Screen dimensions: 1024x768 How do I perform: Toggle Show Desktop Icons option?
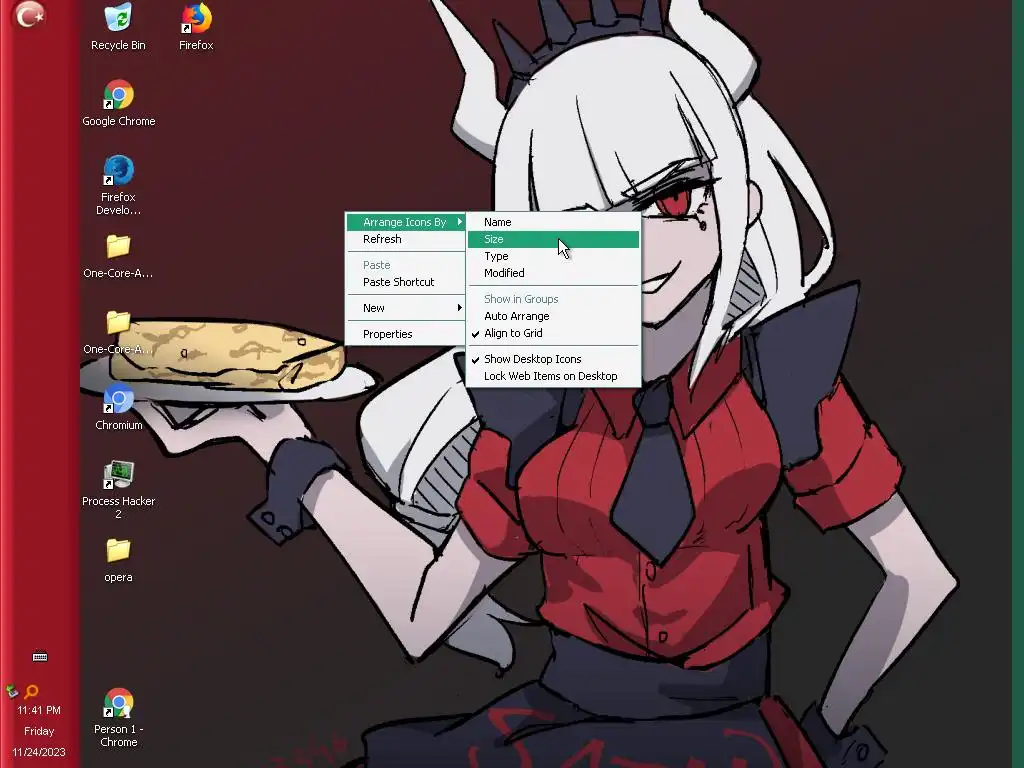553,359
